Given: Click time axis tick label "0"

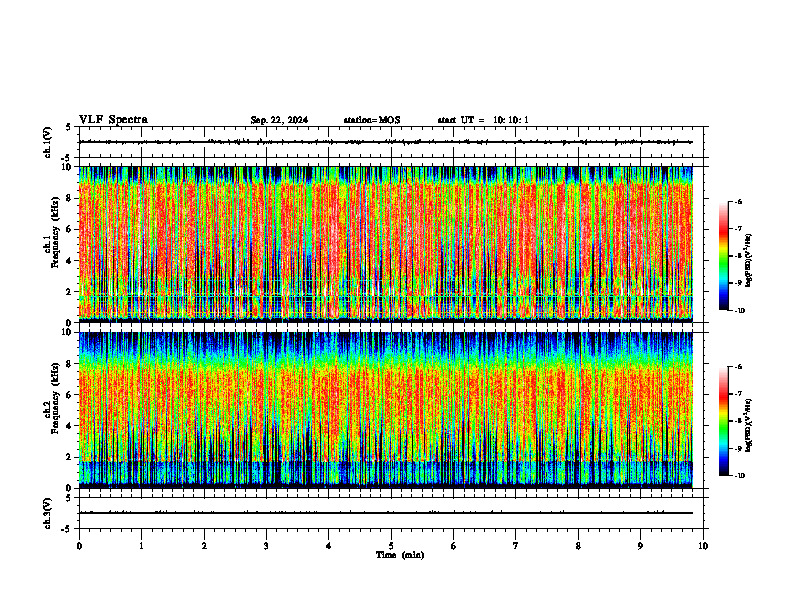Looking at the screenshot, I should coord(79,546).
